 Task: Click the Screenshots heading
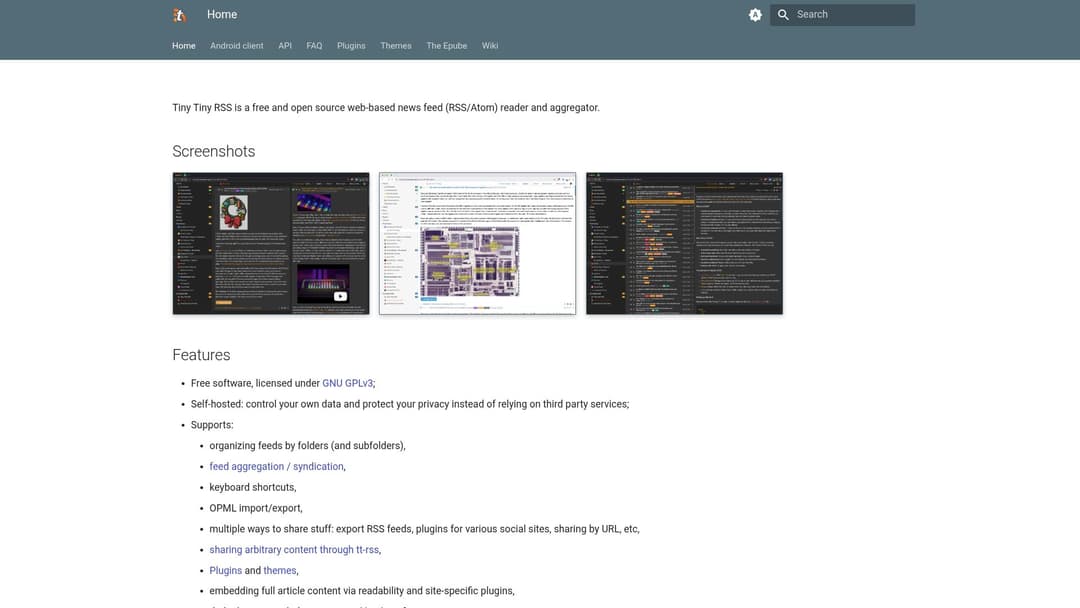[214, 151]
